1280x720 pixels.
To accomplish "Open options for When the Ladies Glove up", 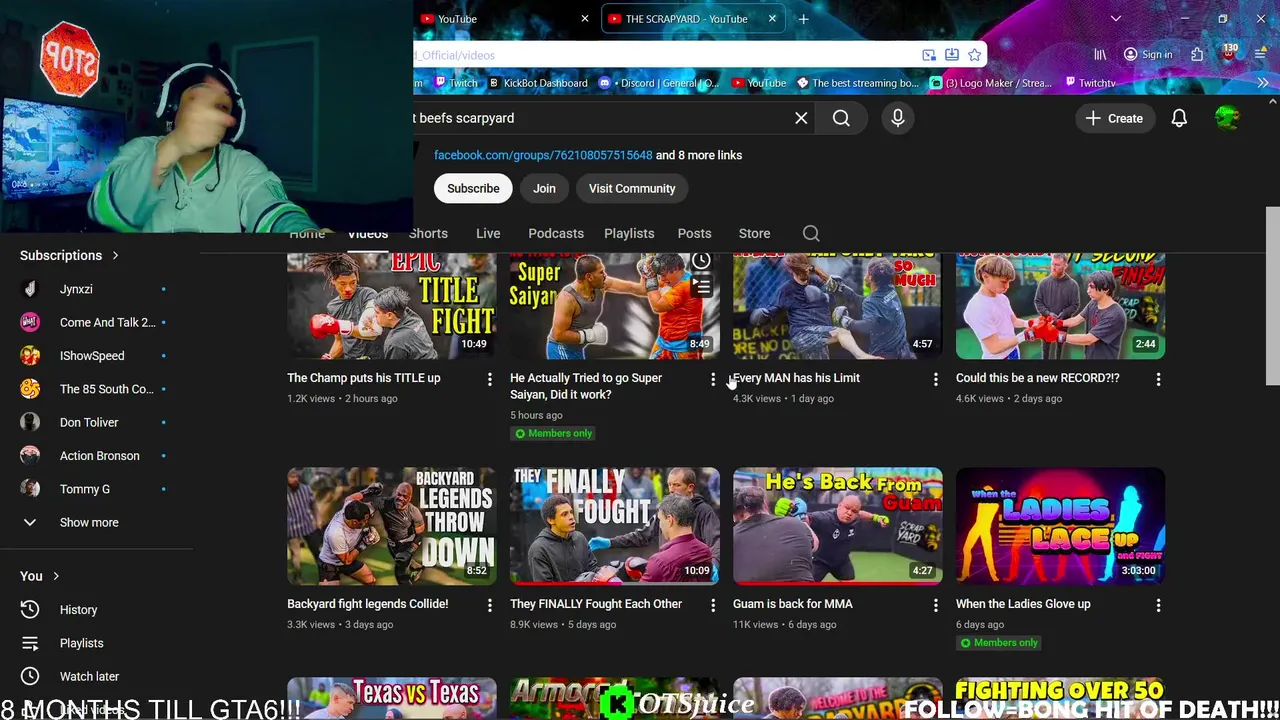I will pos(1158,605).
